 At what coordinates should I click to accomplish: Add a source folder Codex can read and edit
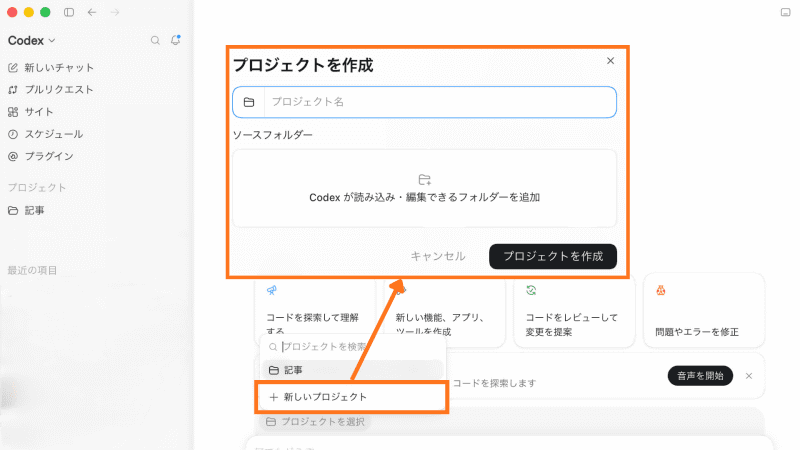click(x=424, y=189)
